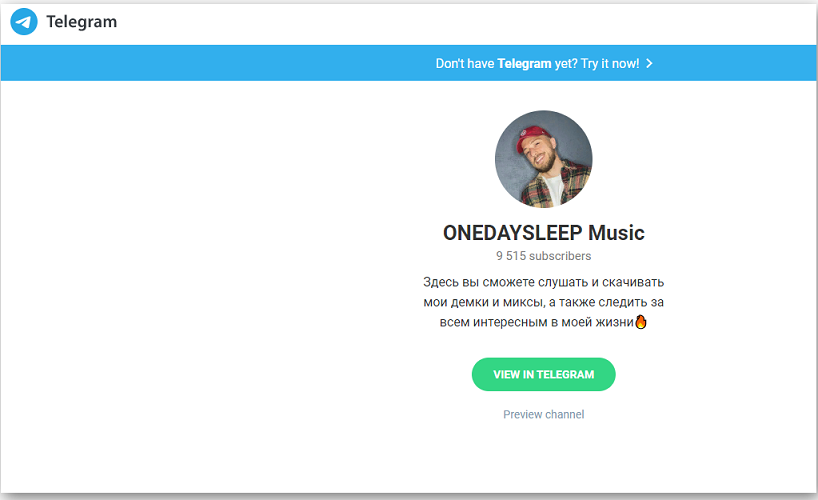Image resolution: width=818 pixels, height=500 pixels.
Task: Click the fire emoji in the description
Action: (641, 322)
